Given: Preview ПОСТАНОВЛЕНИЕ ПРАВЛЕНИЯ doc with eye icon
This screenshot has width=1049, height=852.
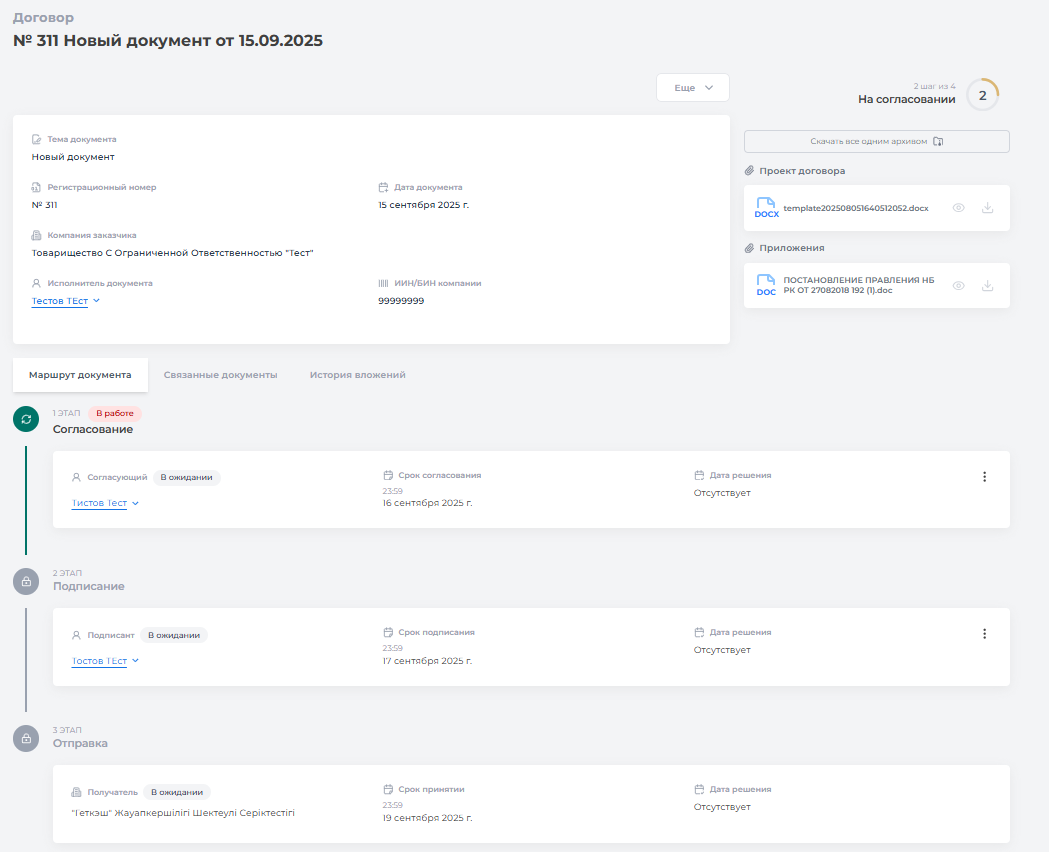Looking at the screenshot, I should [958, 286].
